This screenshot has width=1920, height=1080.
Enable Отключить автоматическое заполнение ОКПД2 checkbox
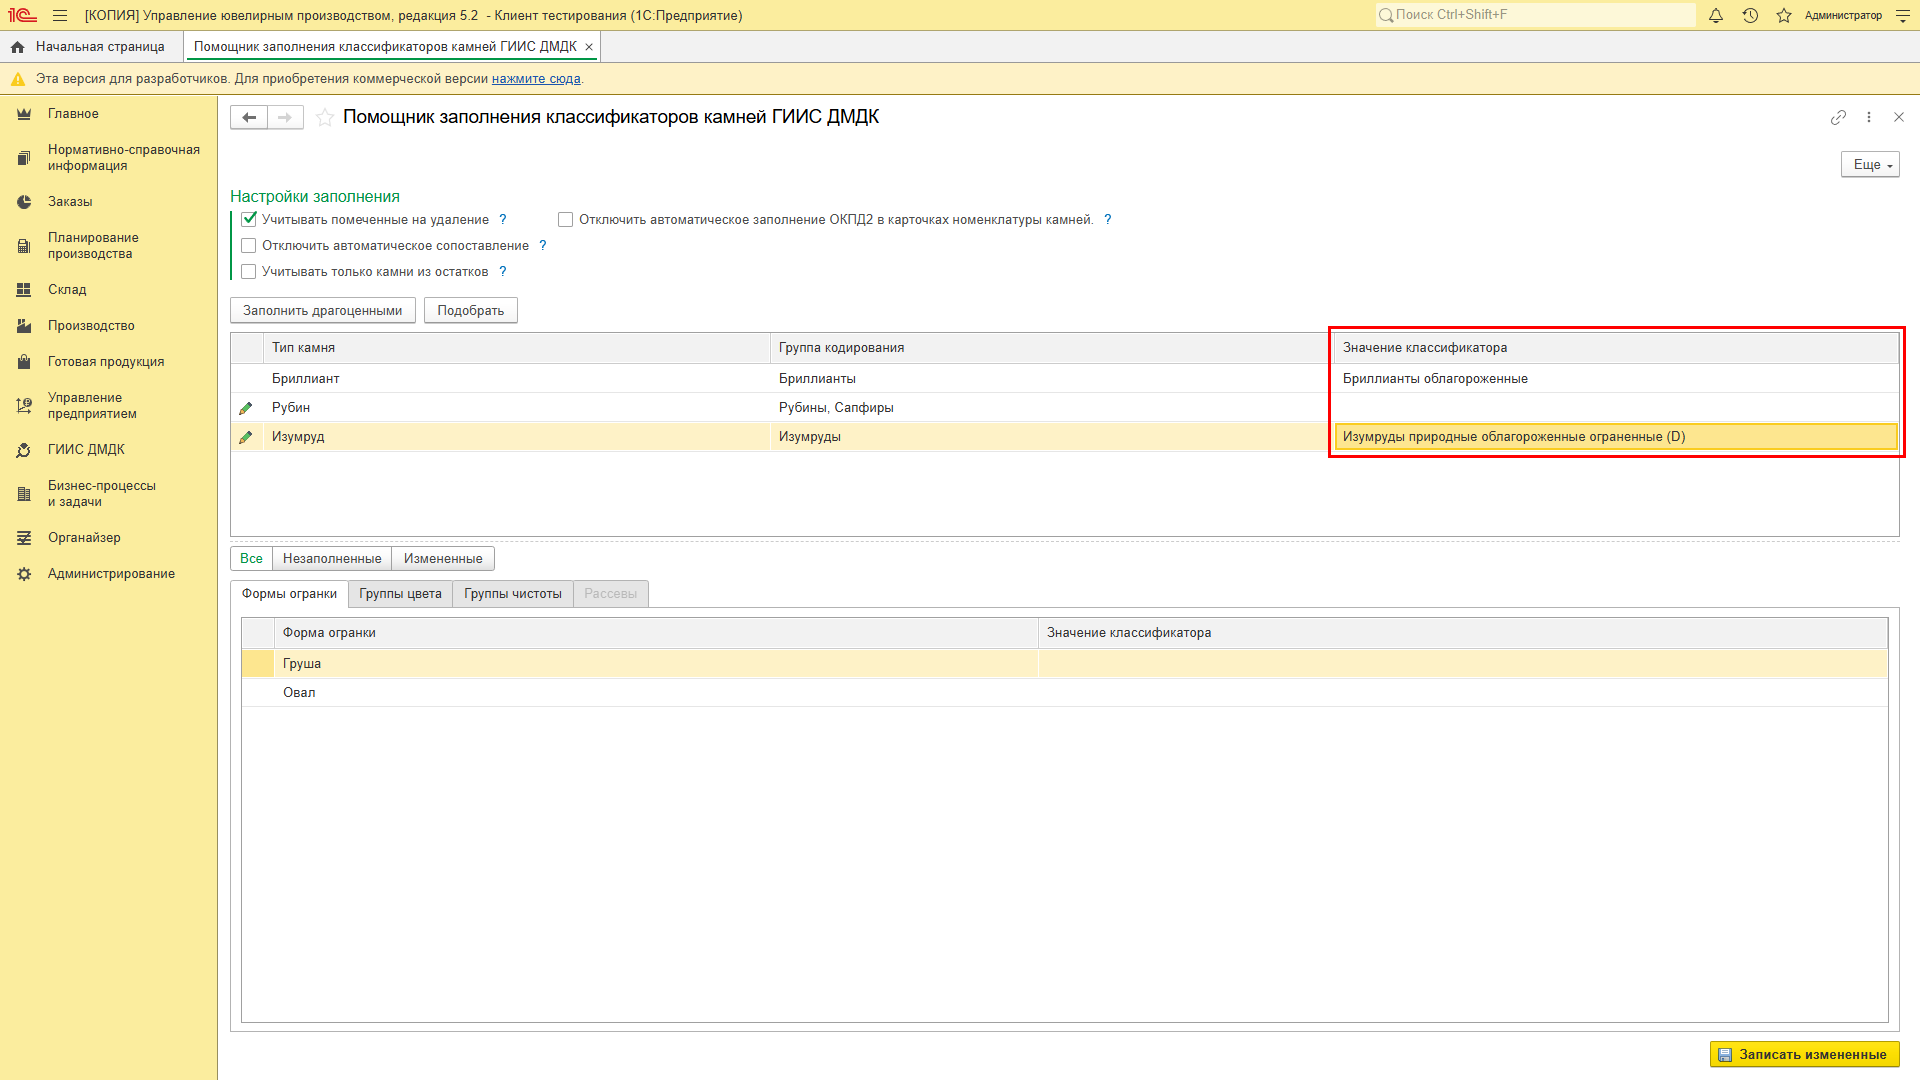pos(566,220)
